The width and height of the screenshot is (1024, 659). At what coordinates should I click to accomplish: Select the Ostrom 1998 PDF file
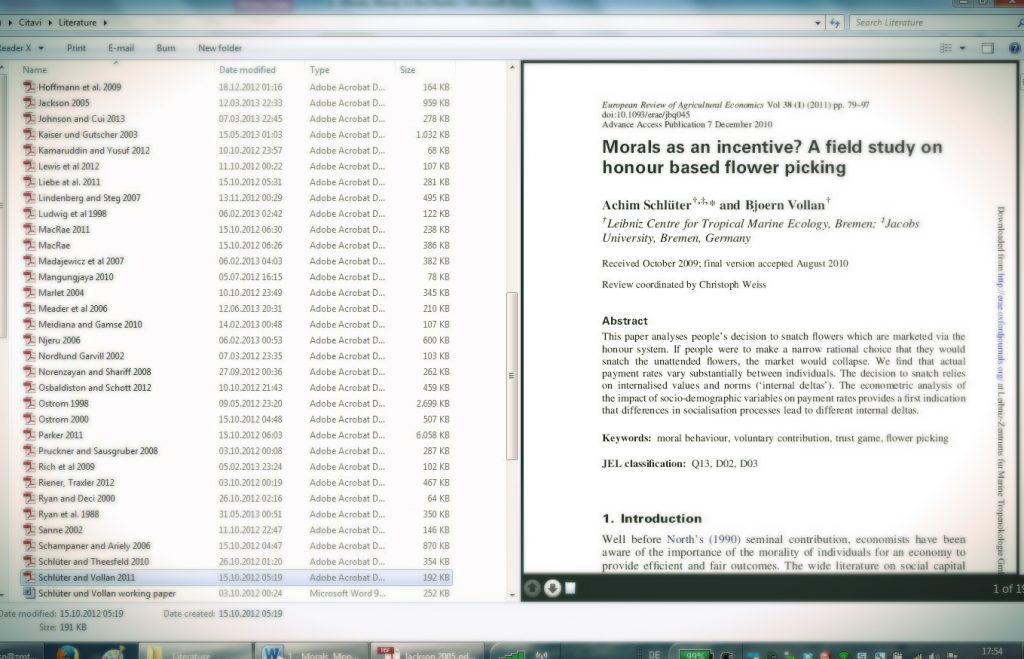[x=64, y=403]
